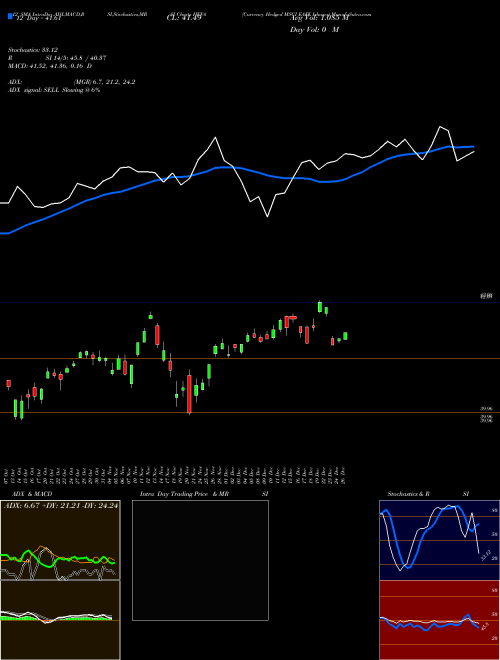
Task: Open the blue Stochastics chart panel
Action: coord(439,540)
